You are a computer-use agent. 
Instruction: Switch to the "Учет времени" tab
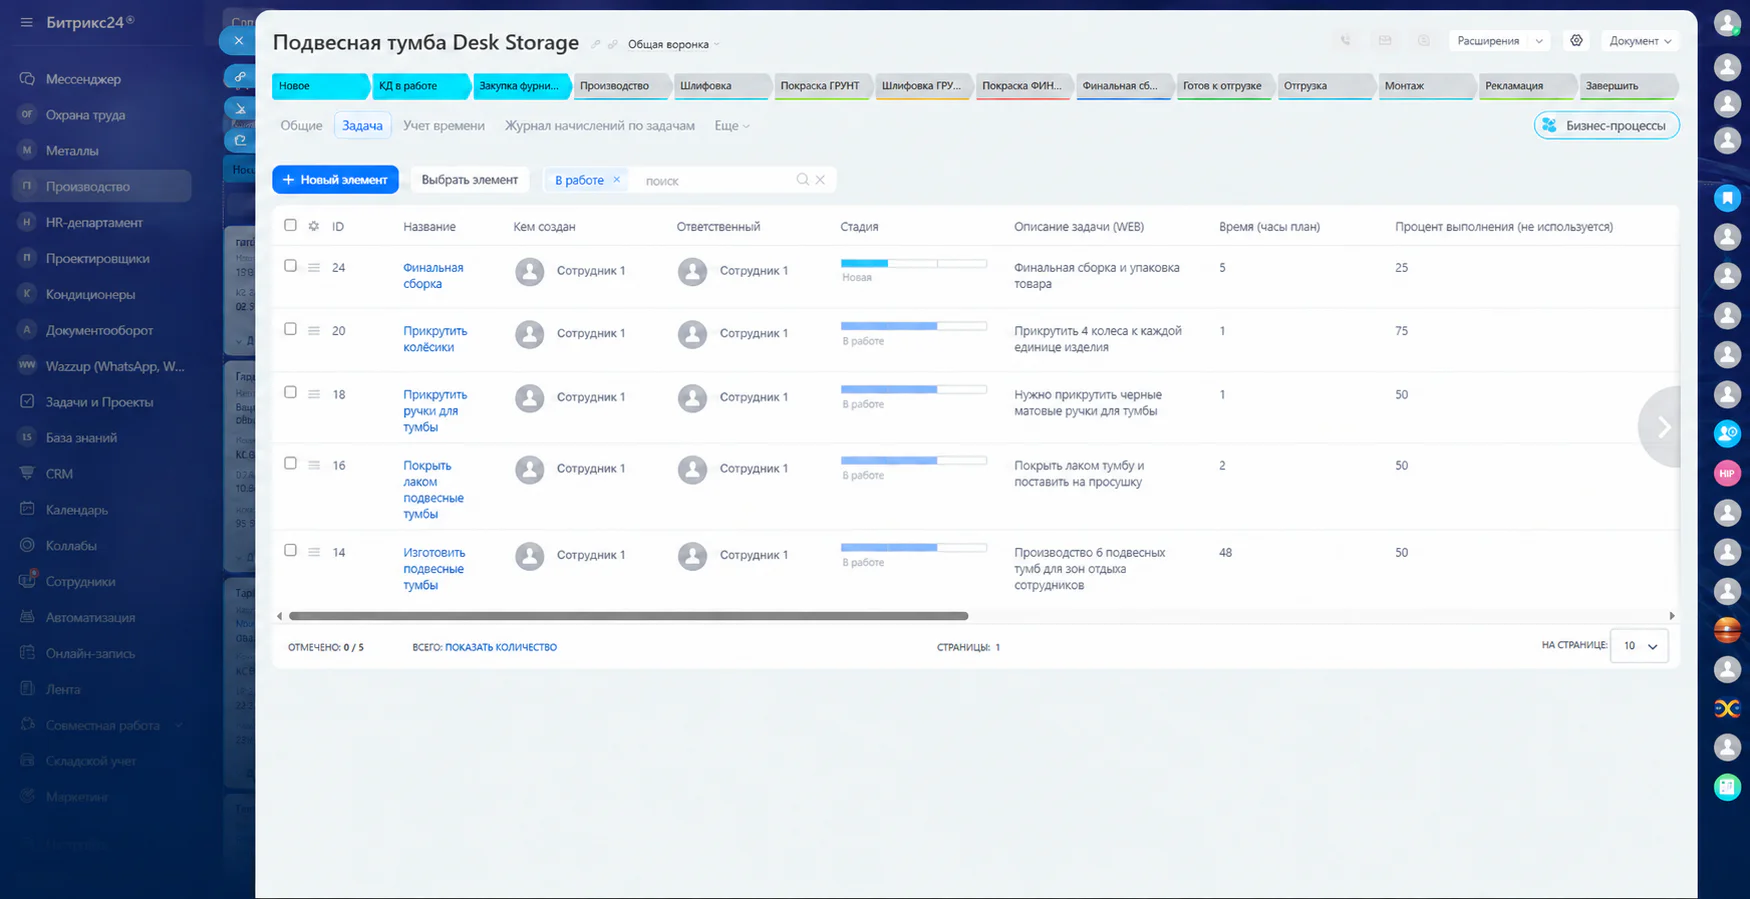(x=444, y=126)
